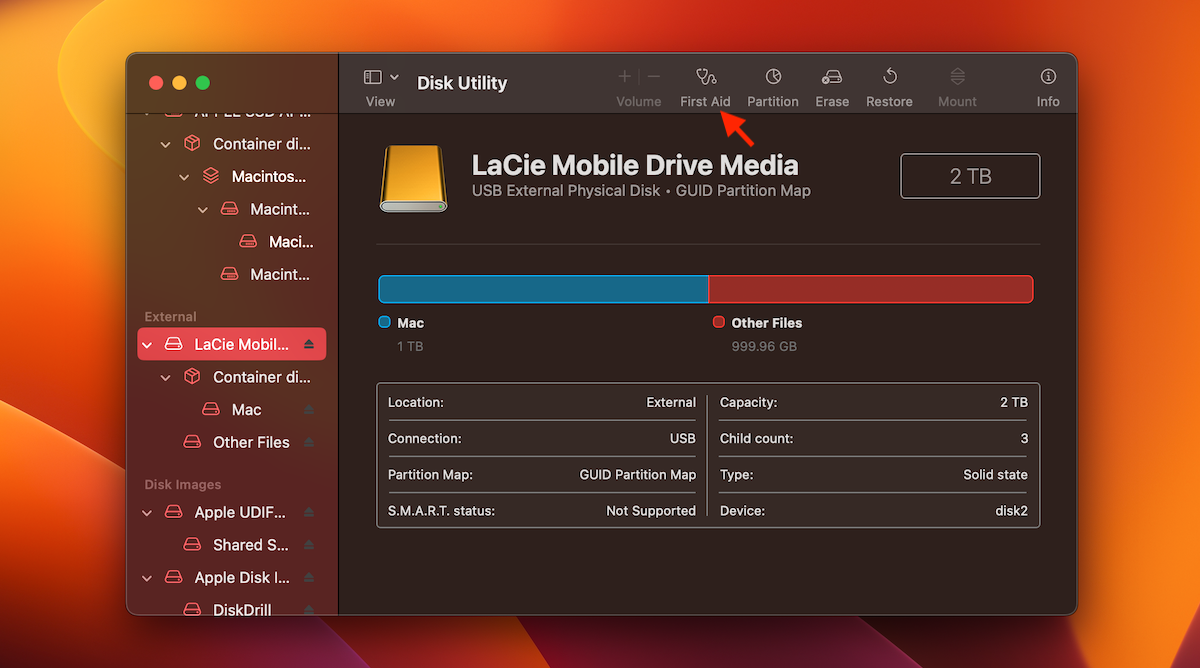
Task: Eject the Apple Disk I... image
Action: click(309, 578)
